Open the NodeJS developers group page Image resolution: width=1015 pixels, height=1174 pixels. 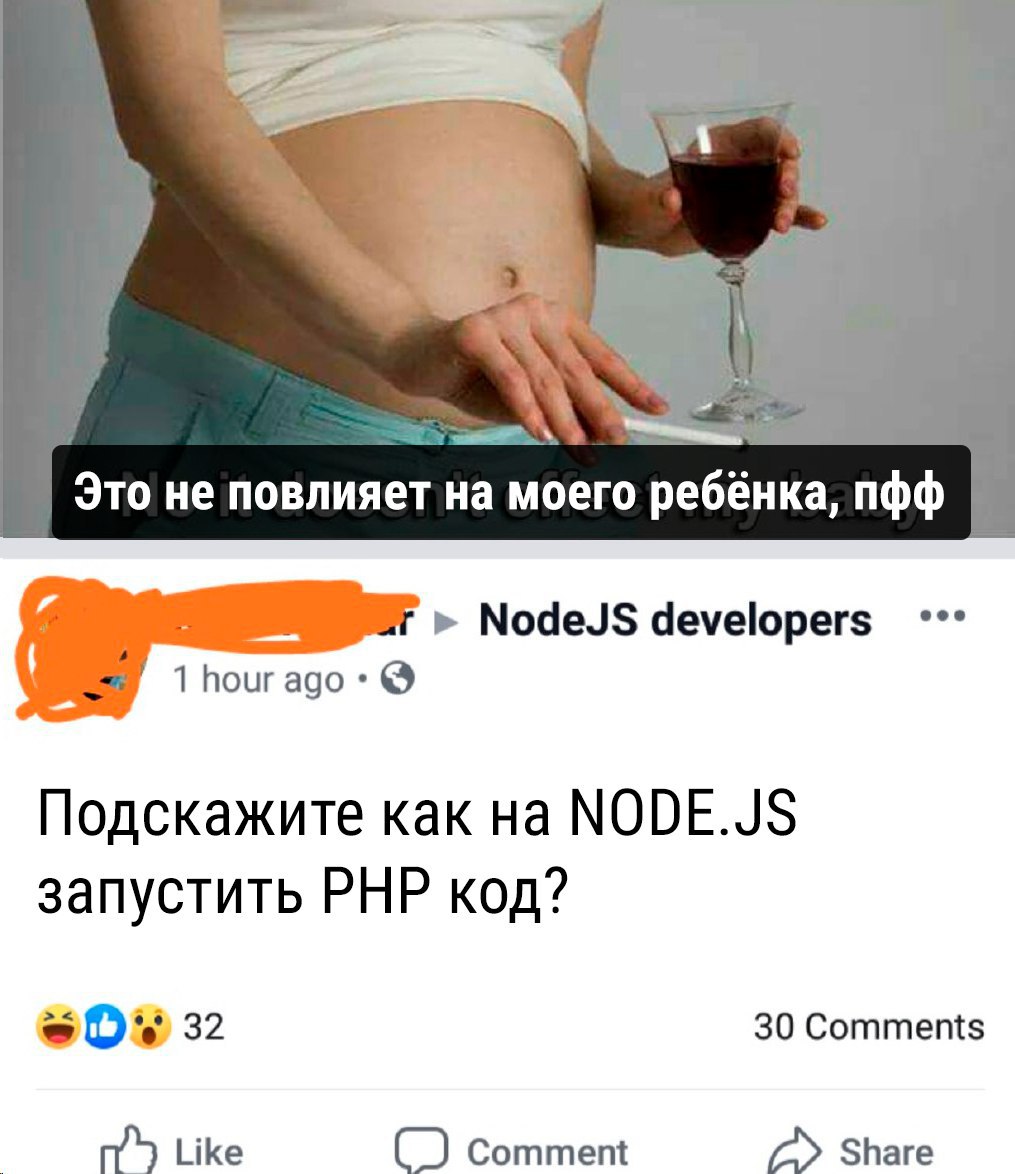point(675,620)
